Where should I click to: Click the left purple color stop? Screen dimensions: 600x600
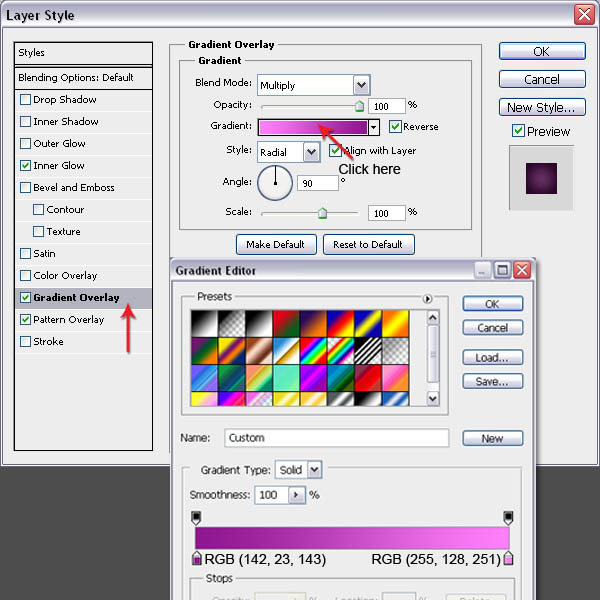(196, 558)
